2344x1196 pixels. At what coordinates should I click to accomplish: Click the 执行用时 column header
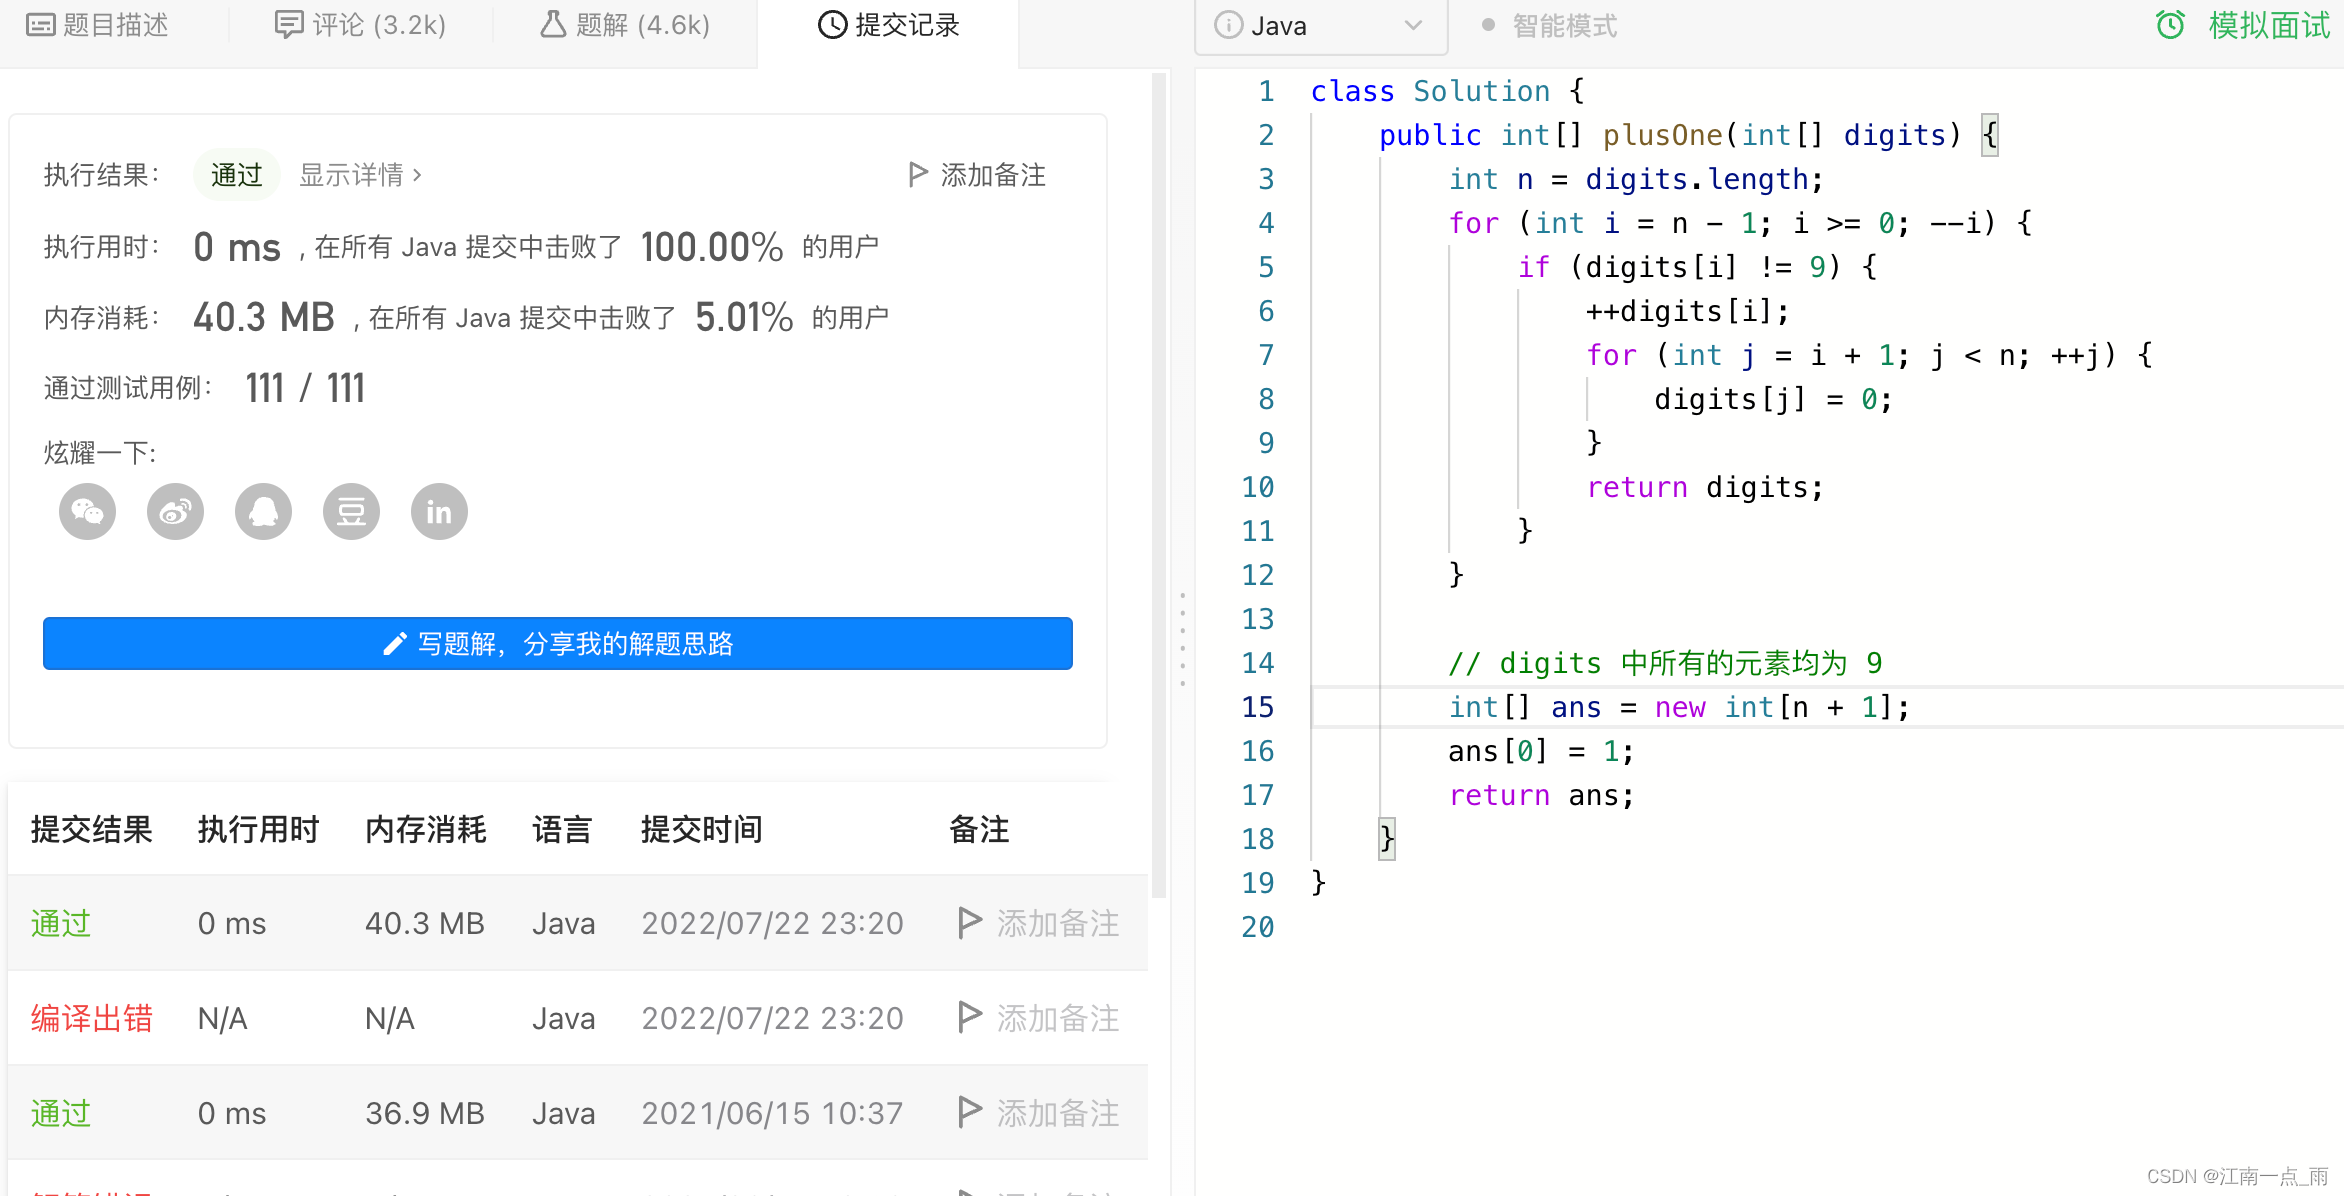[x=259, y=829]
